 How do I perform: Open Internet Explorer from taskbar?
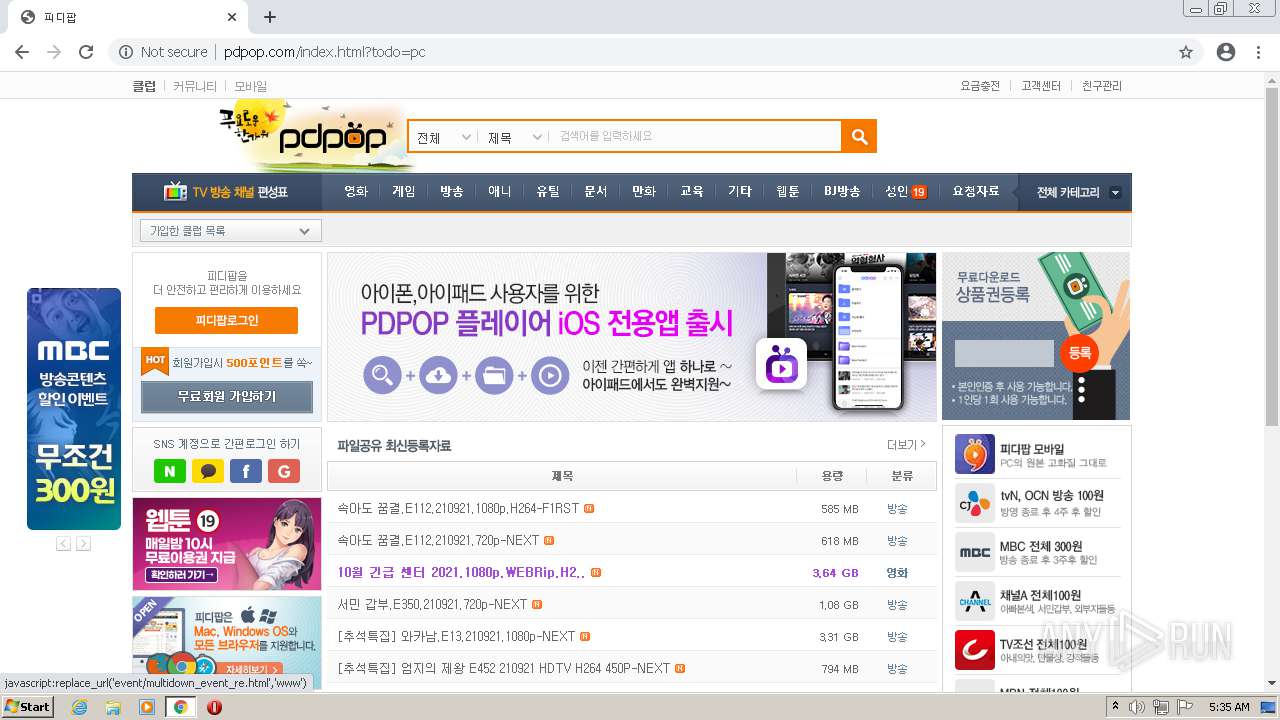(x=79, y=707)
